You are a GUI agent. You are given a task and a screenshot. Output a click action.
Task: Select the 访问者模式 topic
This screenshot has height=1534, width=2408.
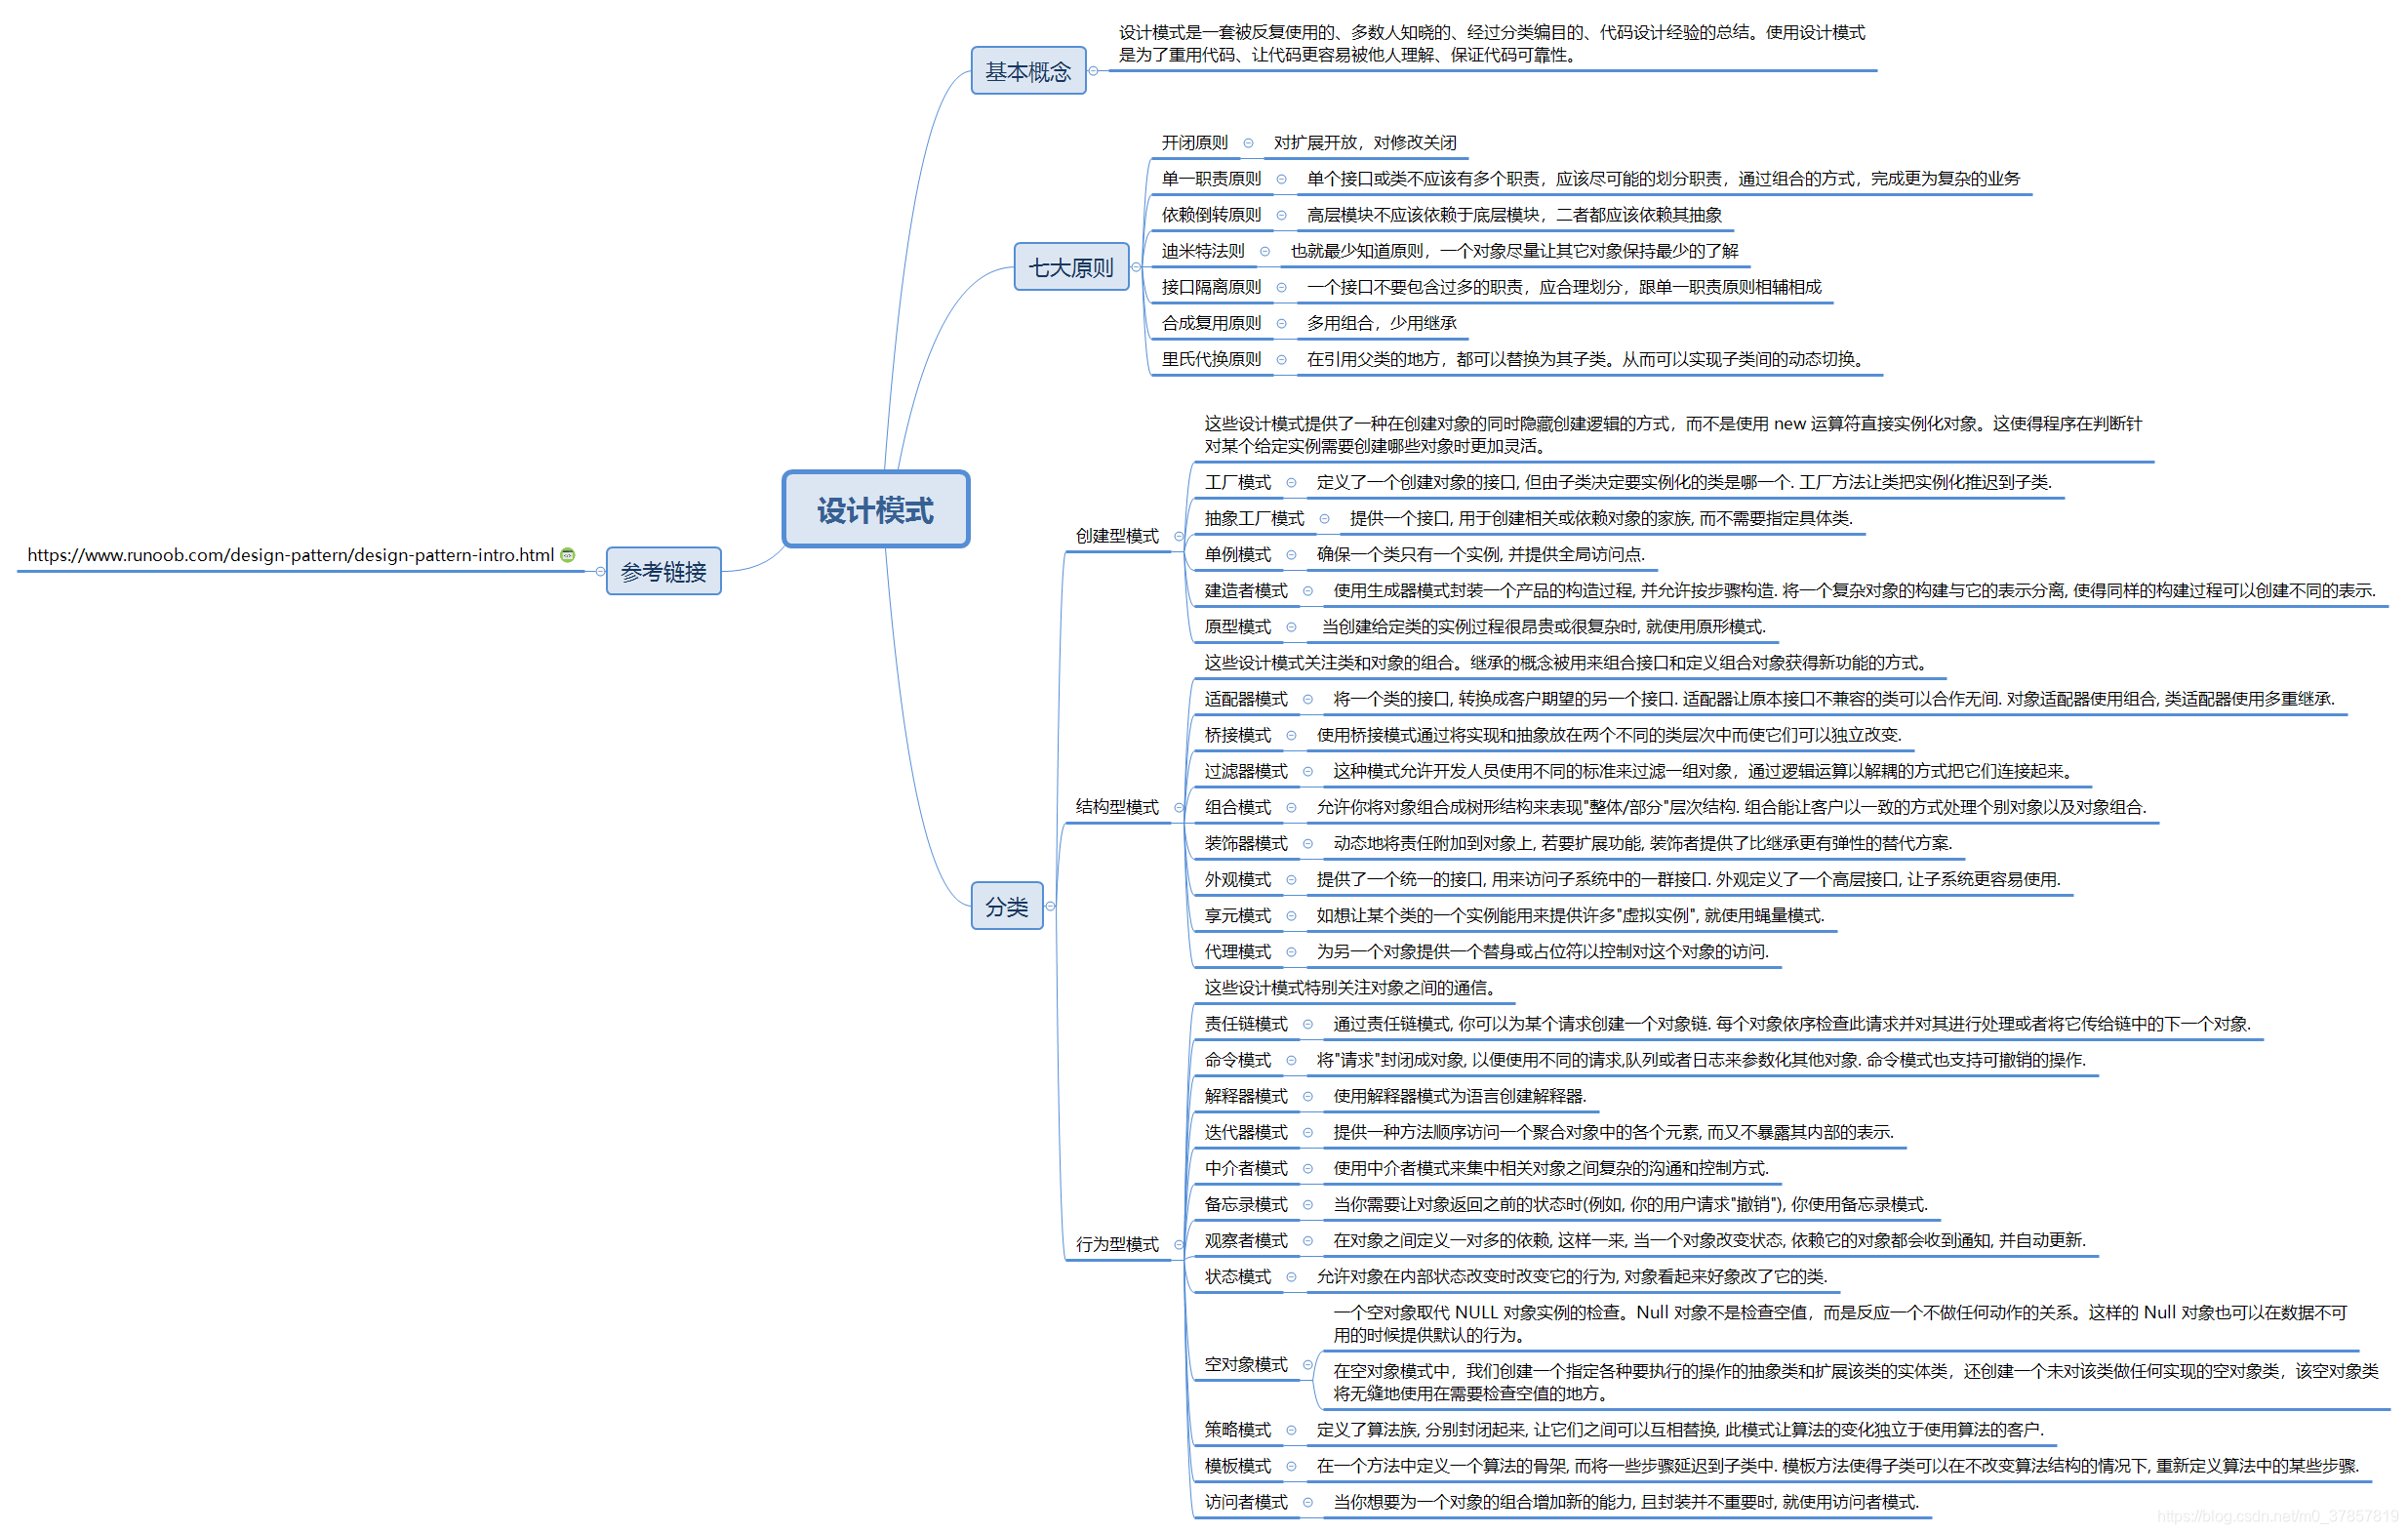click(x=1246, y=1502)
